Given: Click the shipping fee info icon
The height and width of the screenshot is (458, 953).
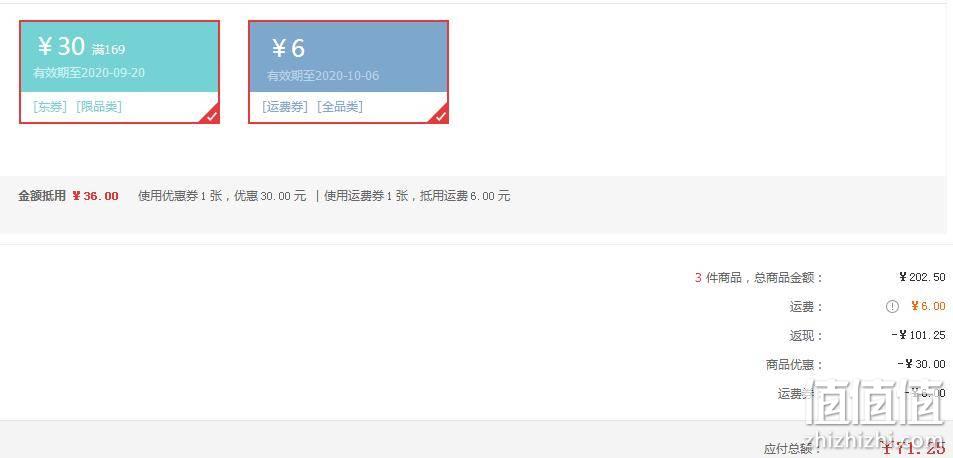Looking at the screenshot, I should [892, 307].
